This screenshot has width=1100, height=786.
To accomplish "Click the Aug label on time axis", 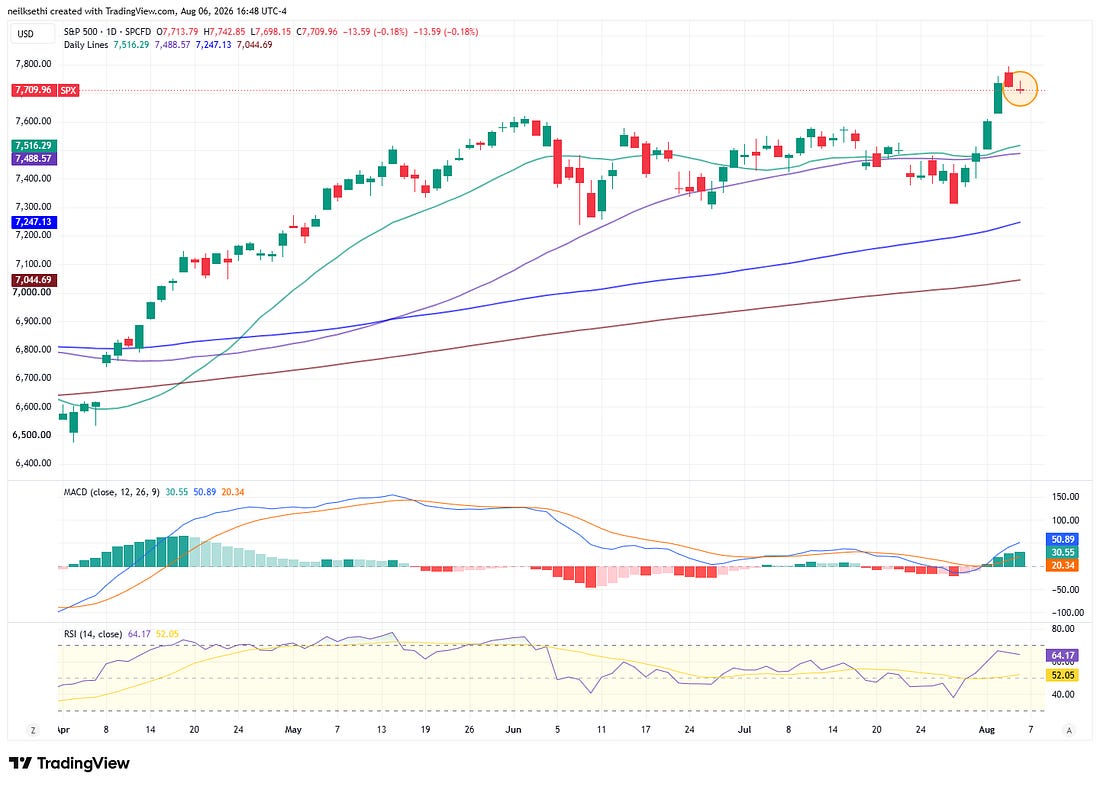I will pyautogui.click(x=986, y=730).
